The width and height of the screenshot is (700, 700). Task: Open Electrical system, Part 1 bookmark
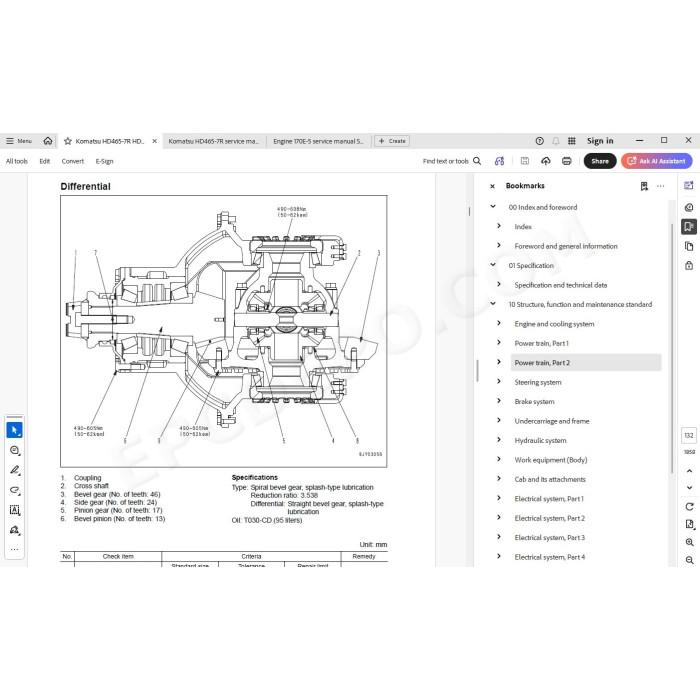pos(549,499)
